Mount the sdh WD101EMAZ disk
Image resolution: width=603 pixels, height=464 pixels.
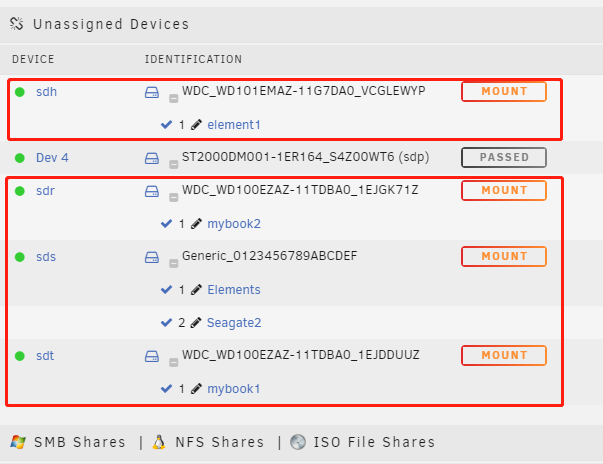pyautogui.click(x=504, y=91)
